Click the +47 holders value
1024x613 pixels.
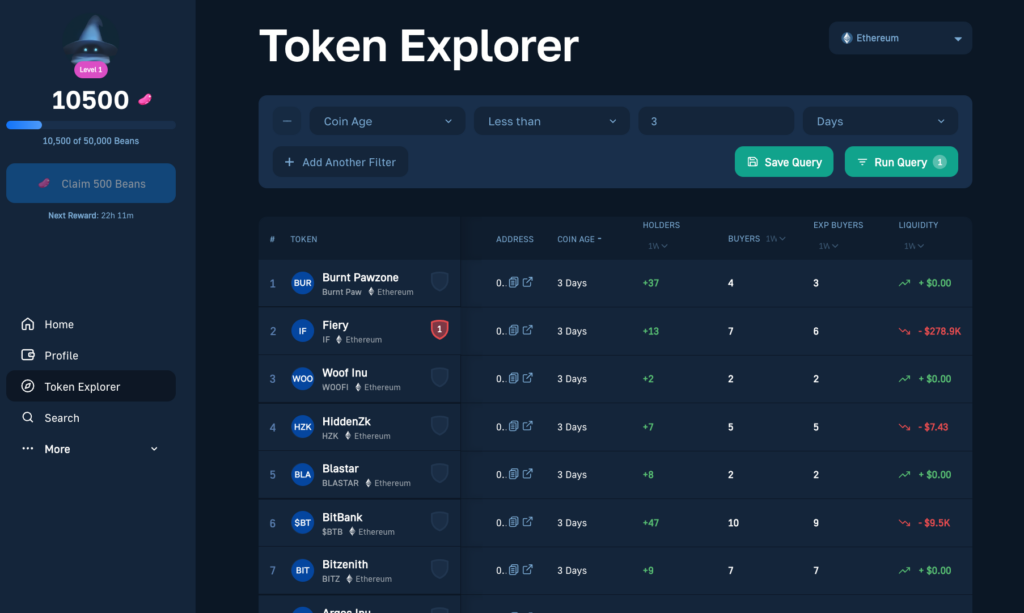(650, 523)
